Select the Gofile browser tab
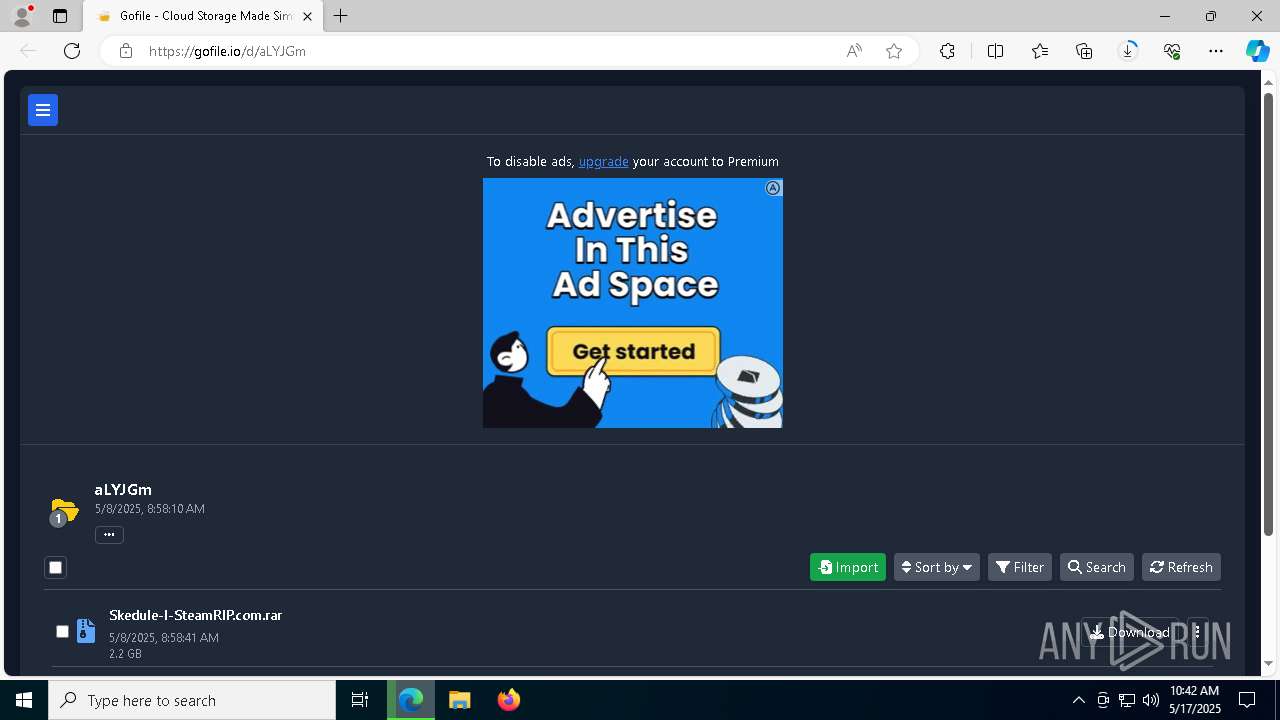The image size is (1280, 720). coord(203,16)
